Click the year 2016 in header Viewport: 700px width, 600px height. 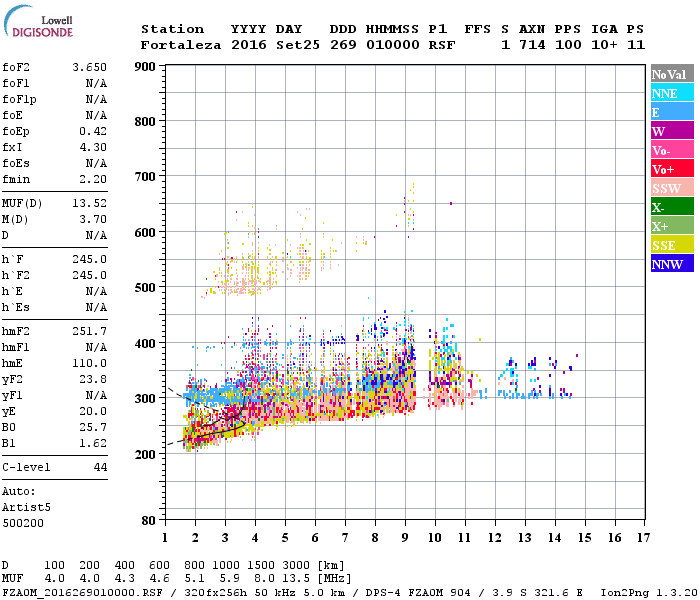click(x=249, y=45)
